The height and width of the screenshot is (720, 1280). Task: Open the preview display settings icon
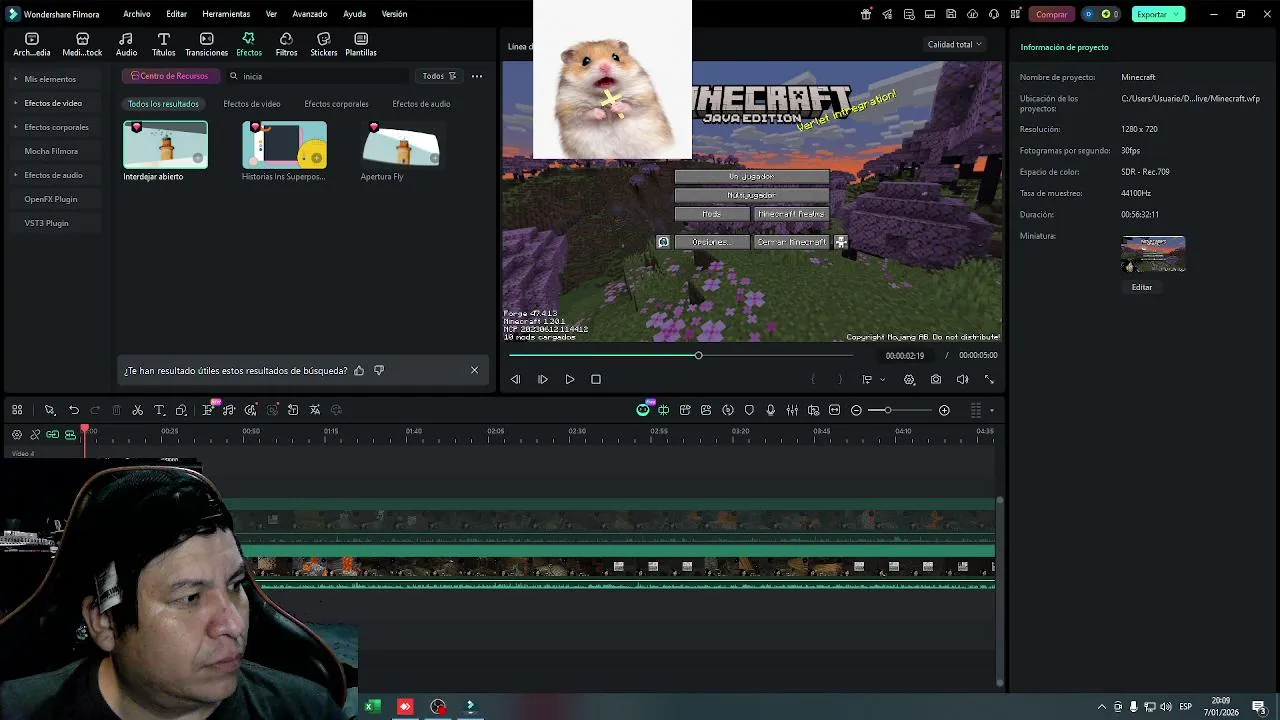point(909,379)
